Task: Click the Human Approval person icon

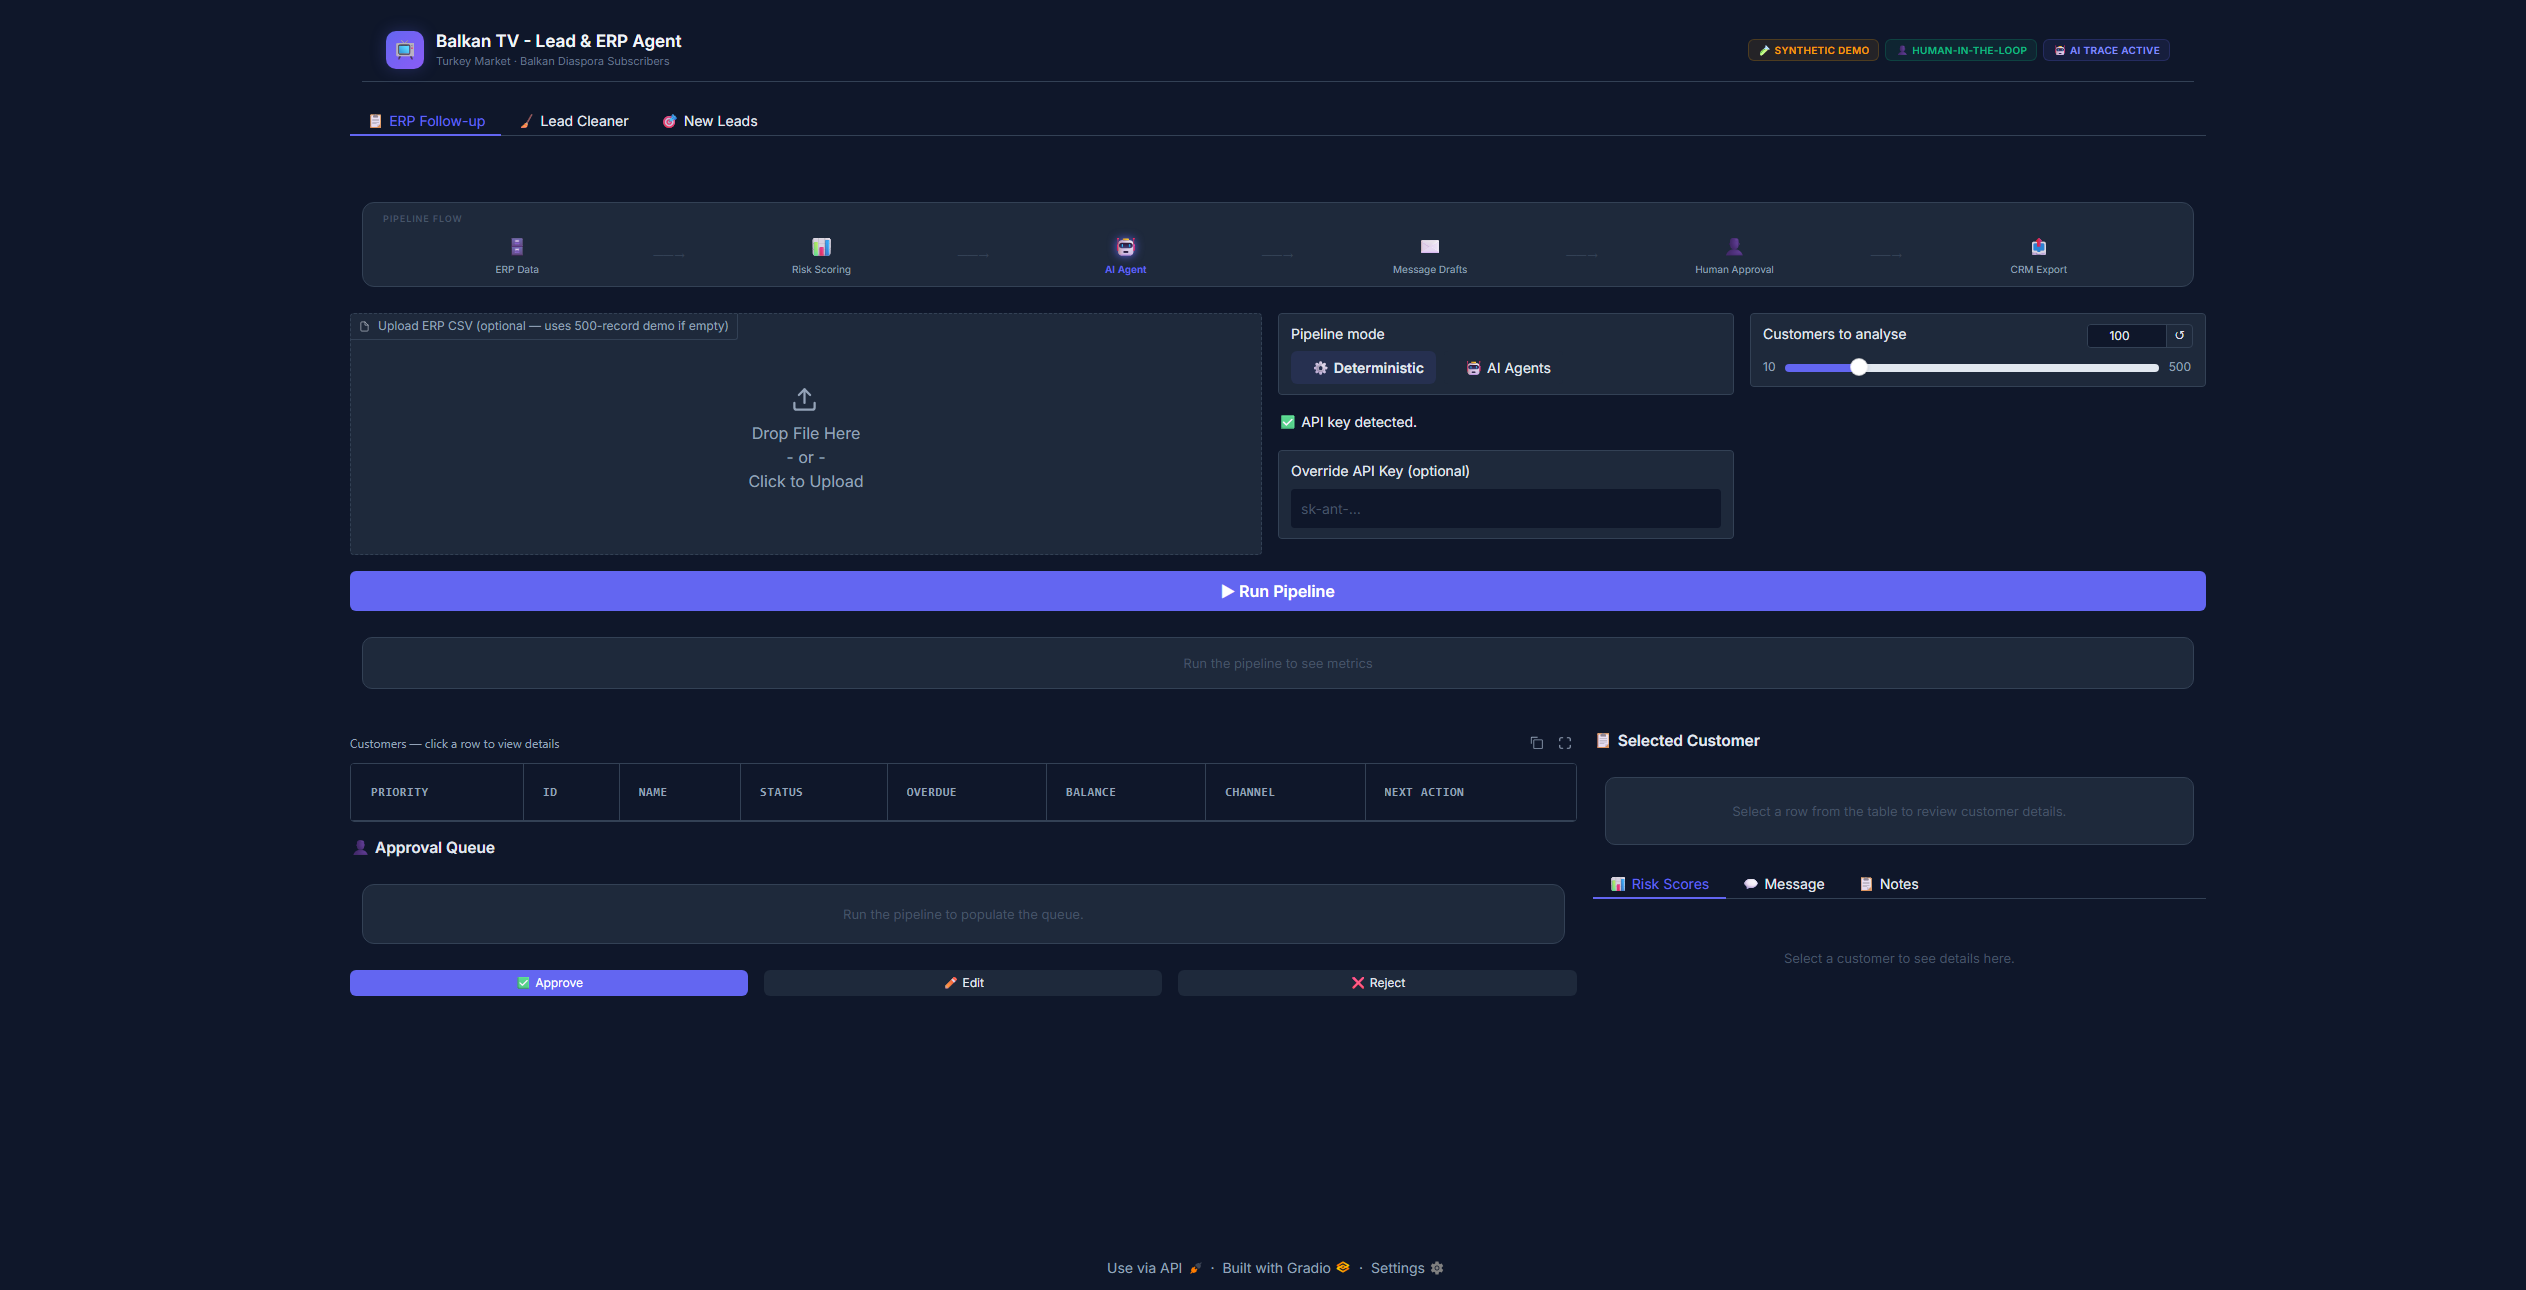Action: pyautogui.click(x=1734, y=246)
